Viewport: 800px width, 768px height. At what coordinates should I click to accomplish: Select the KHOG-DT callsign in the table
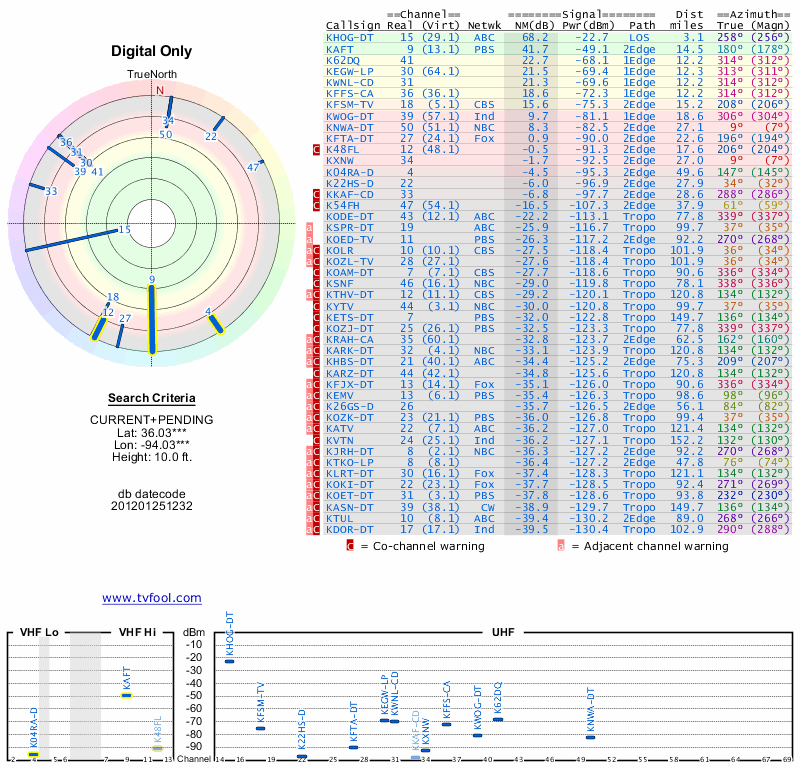coord(350,37)
